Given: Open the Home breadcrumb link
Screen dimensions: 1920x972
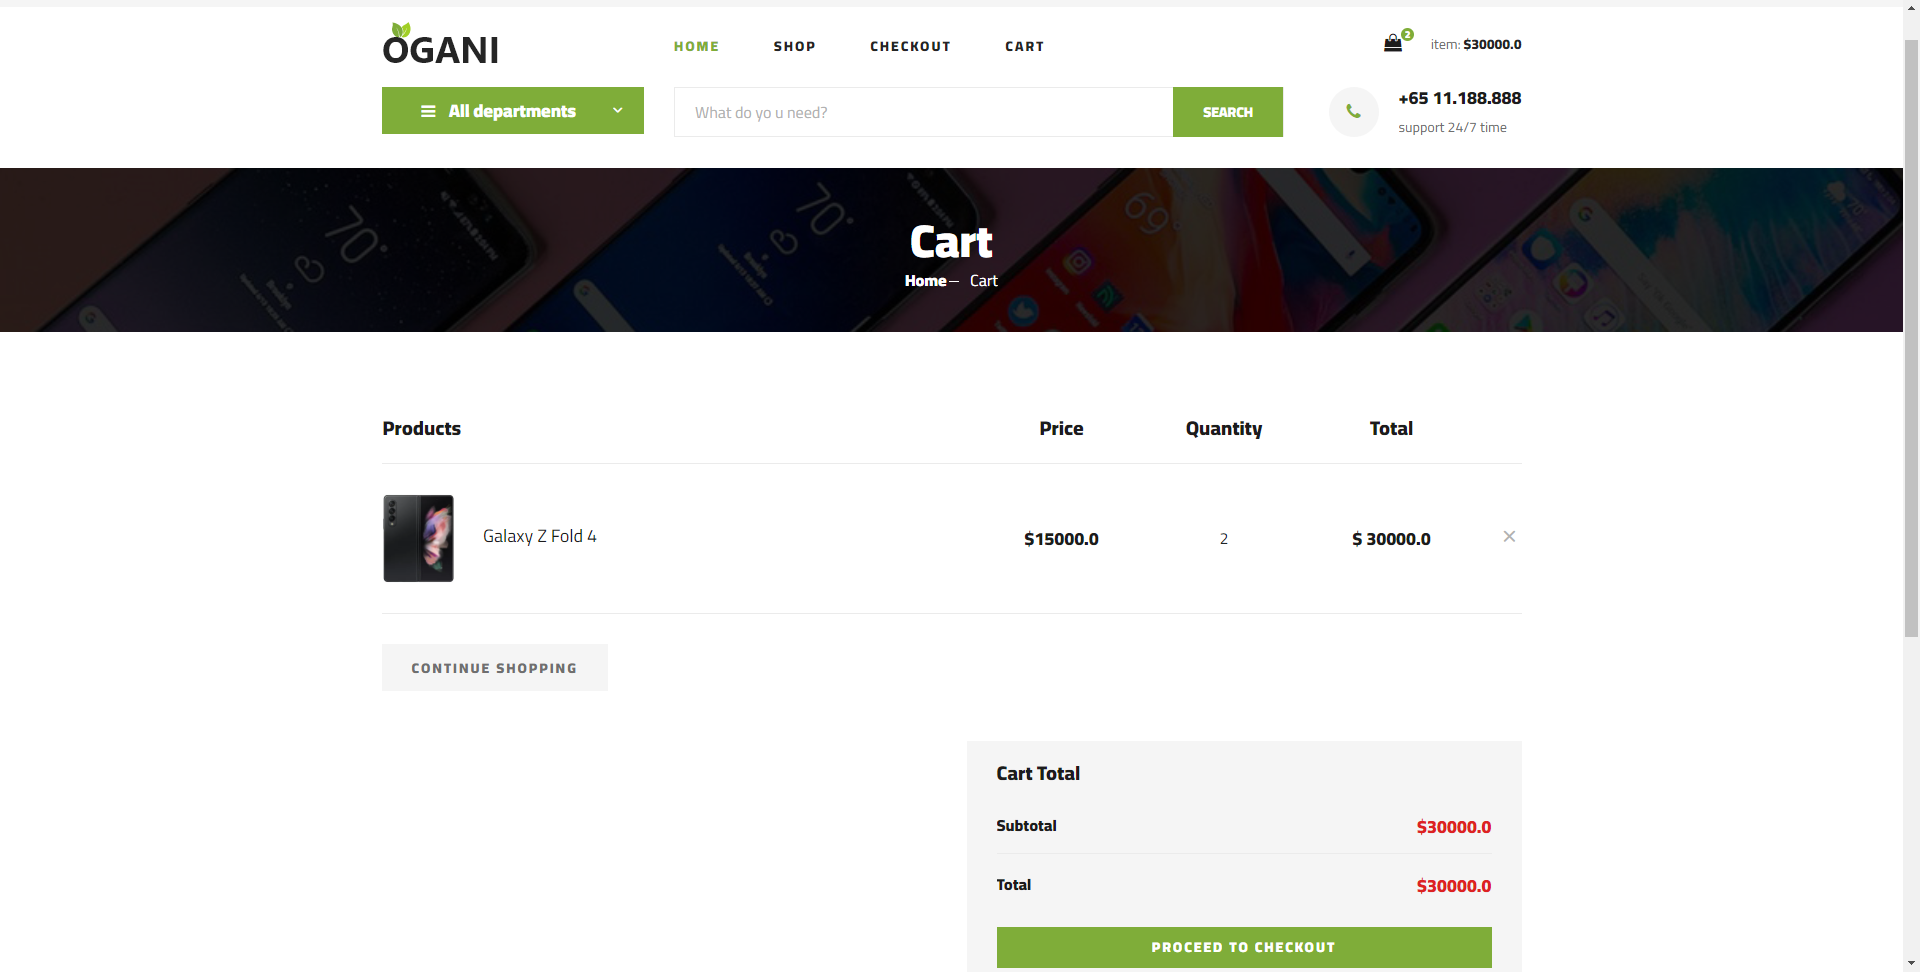Looking at the screenshot, I should tap(925, 281).
